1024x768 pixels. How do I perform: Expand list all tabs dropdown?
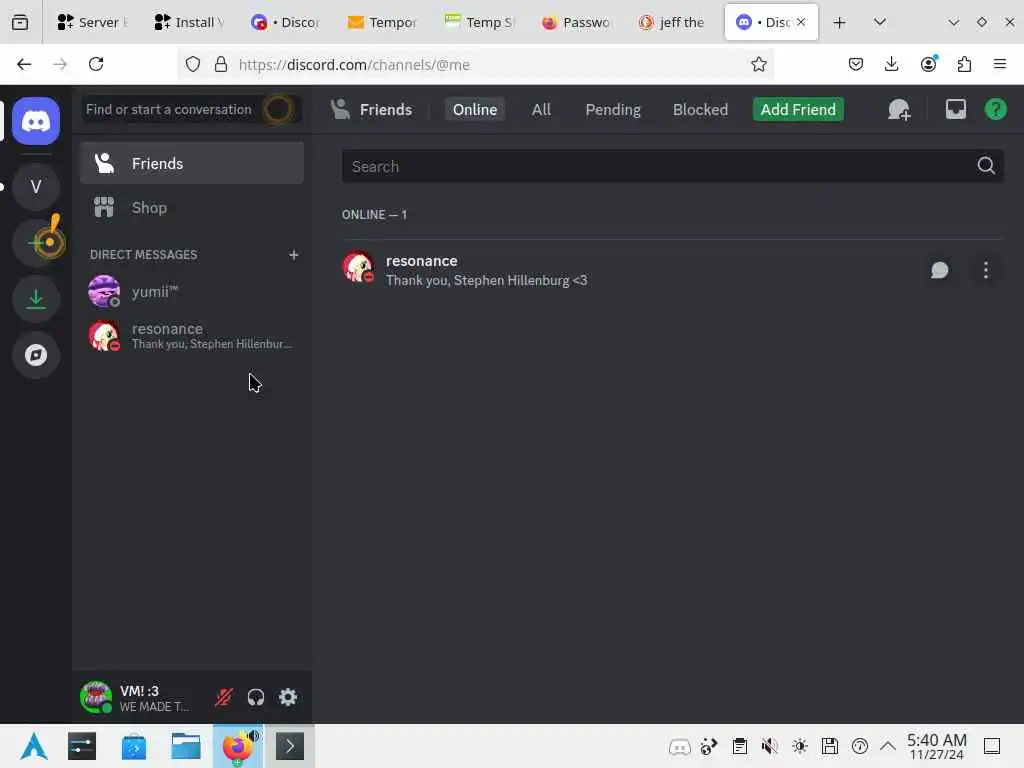point(880,22)
